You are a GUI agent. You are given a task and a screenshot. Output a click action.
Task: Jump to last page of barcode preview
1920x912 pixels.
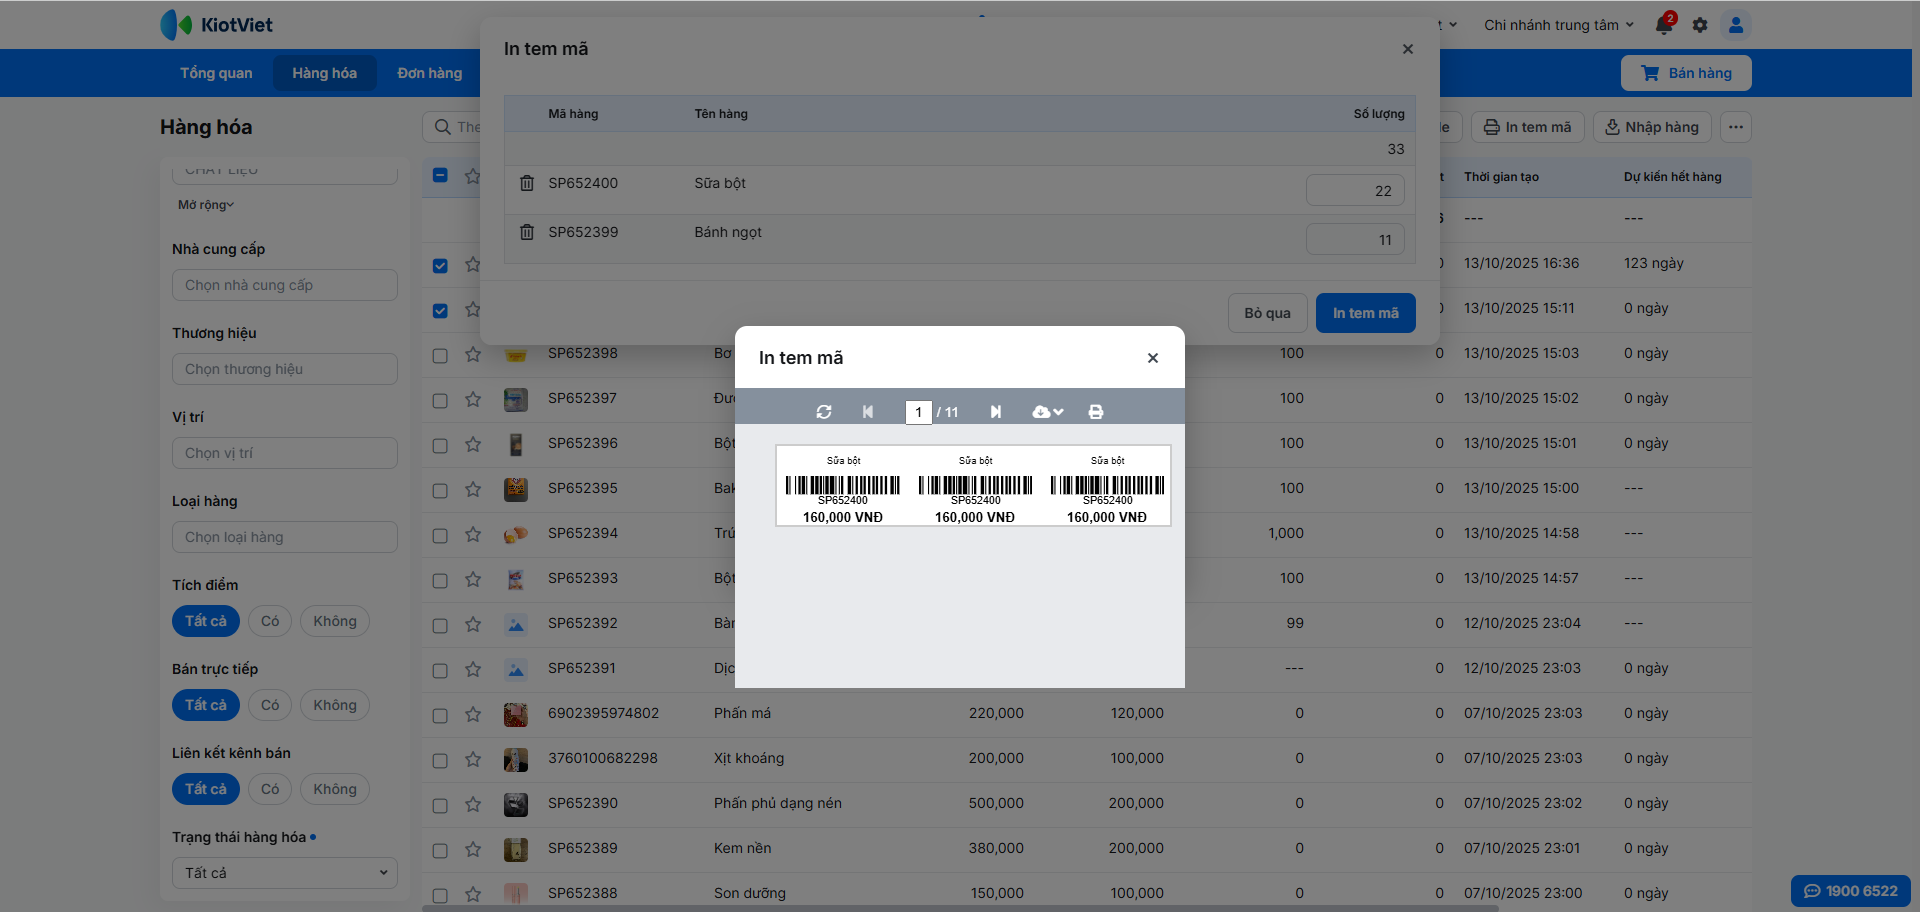tap(996, 412)
